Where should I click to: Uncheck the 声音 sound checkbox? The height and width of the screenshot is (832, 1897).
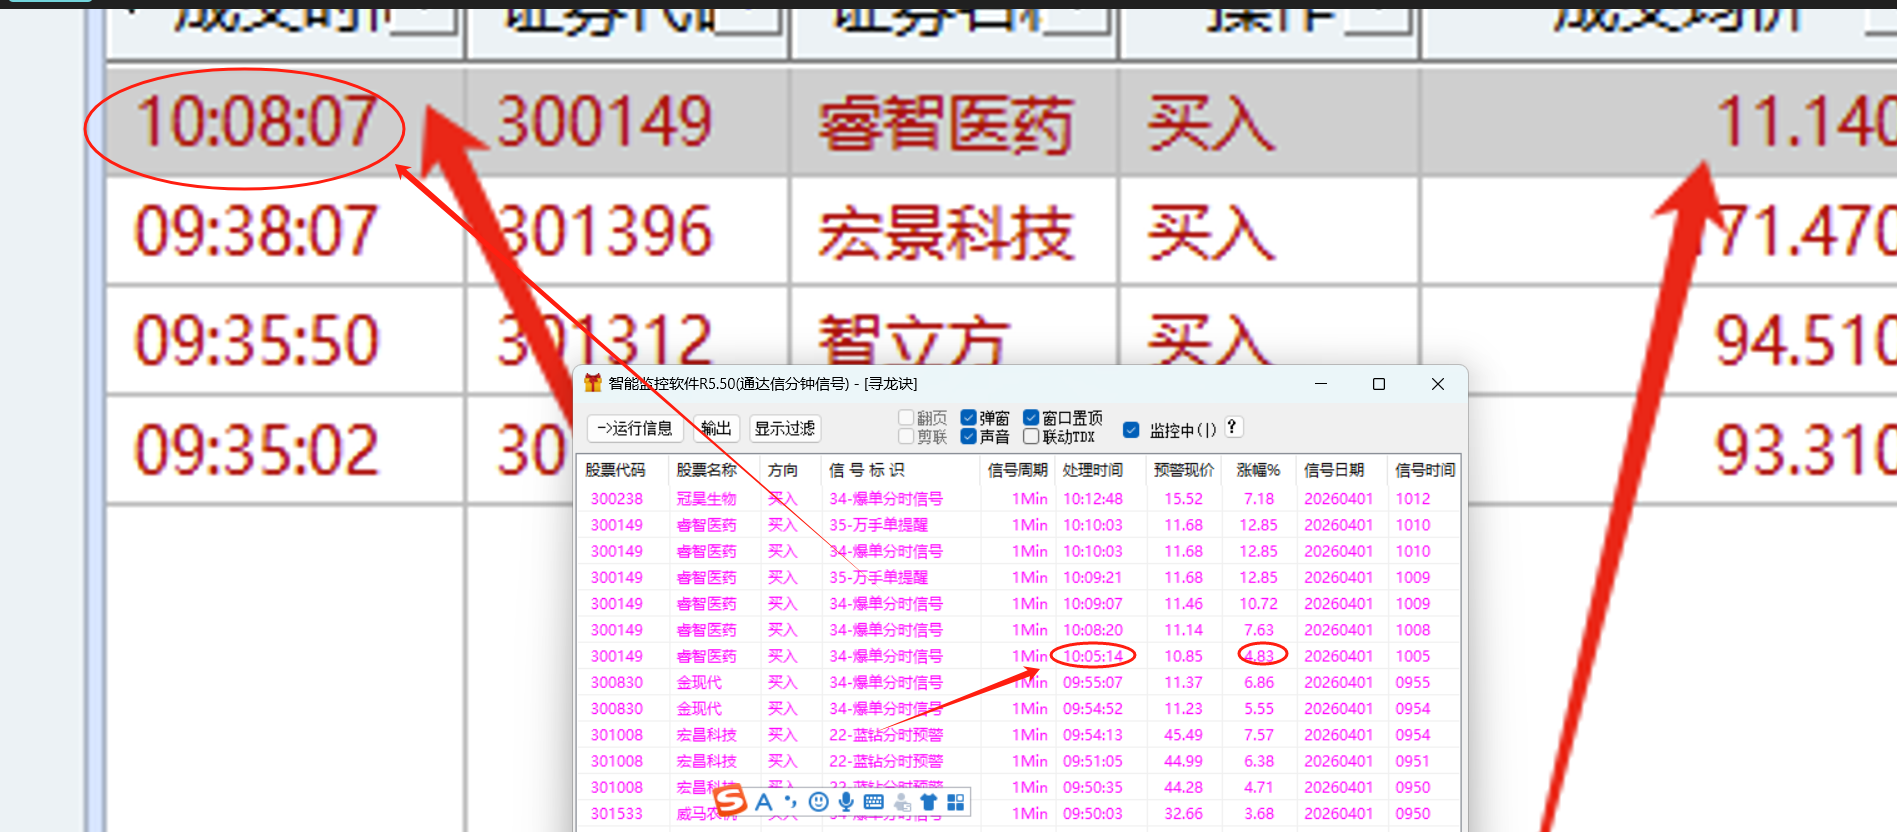[x=968, y=437]
